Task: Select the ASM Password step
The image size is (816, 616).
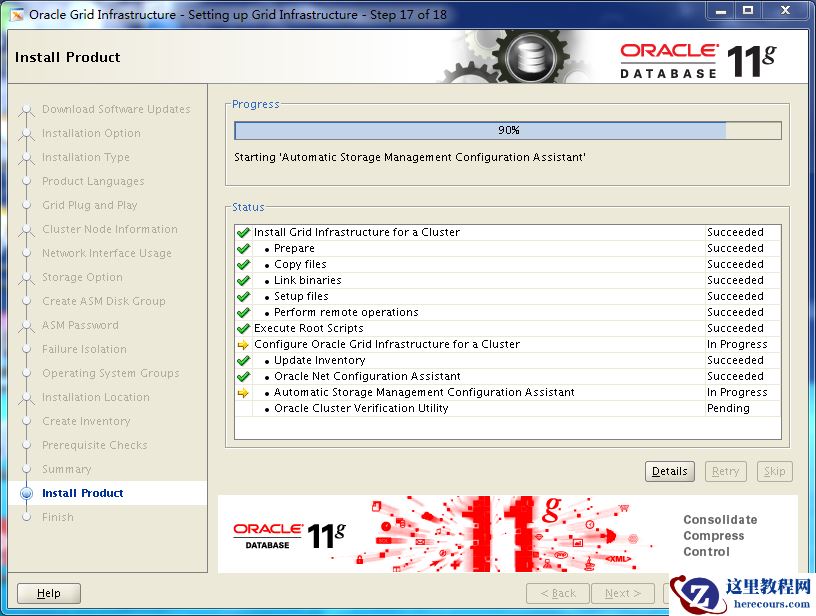Action: pyautogui.click(x=80, y=325)
